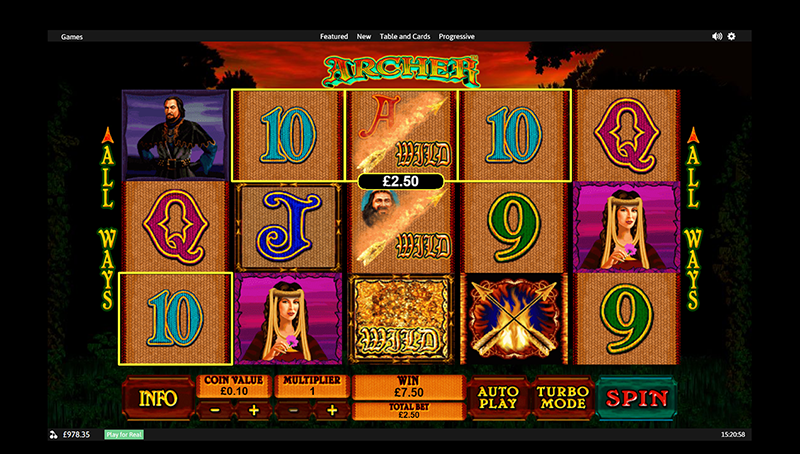The image size is (800, 454).
Task: Open the Table and Cards tab
Action: [x=405, y=36]
